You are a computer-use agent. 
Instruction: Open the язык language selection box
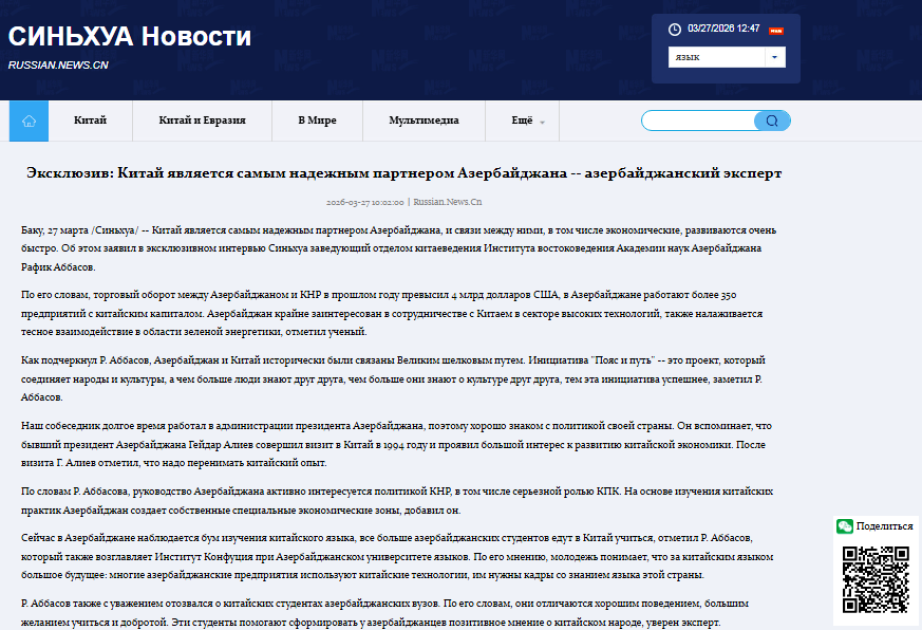[717, 57]
